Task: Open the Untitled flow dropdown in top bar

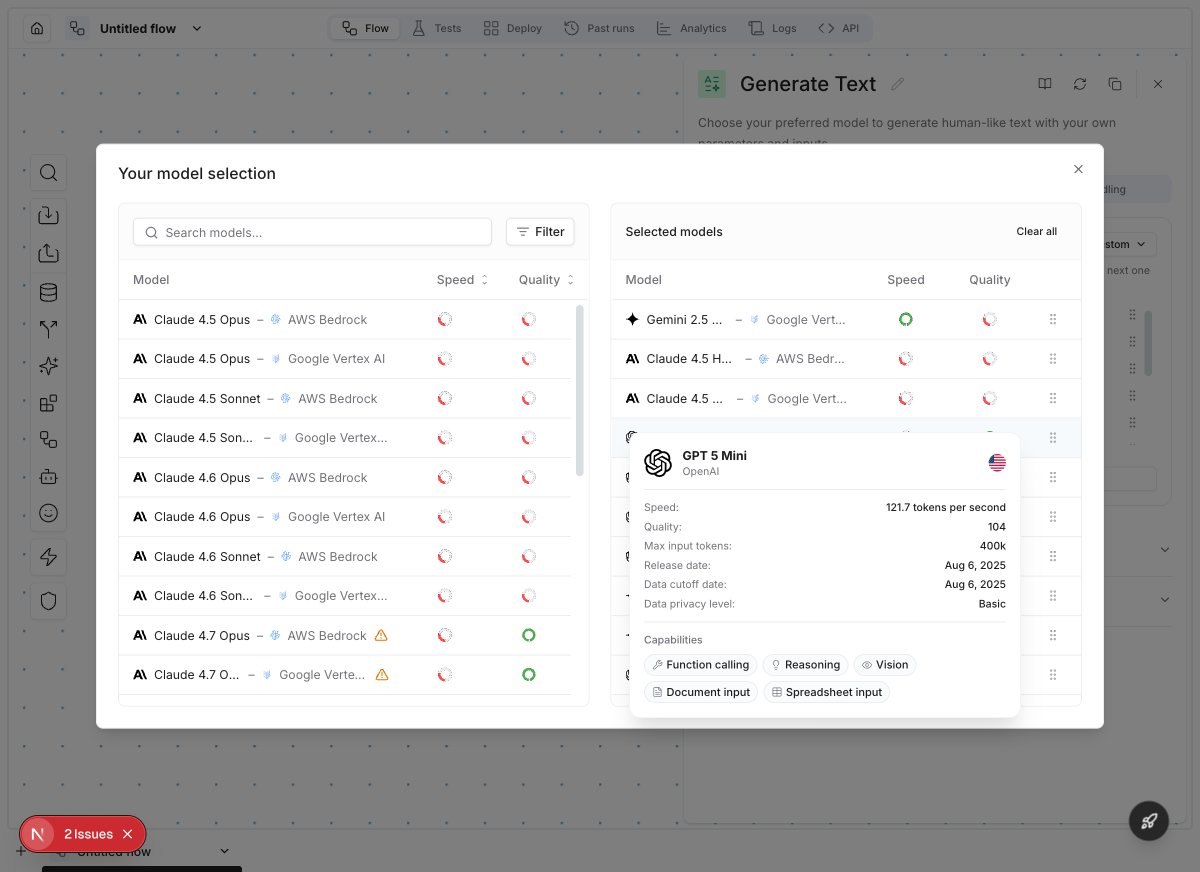Action: point(197,28)
